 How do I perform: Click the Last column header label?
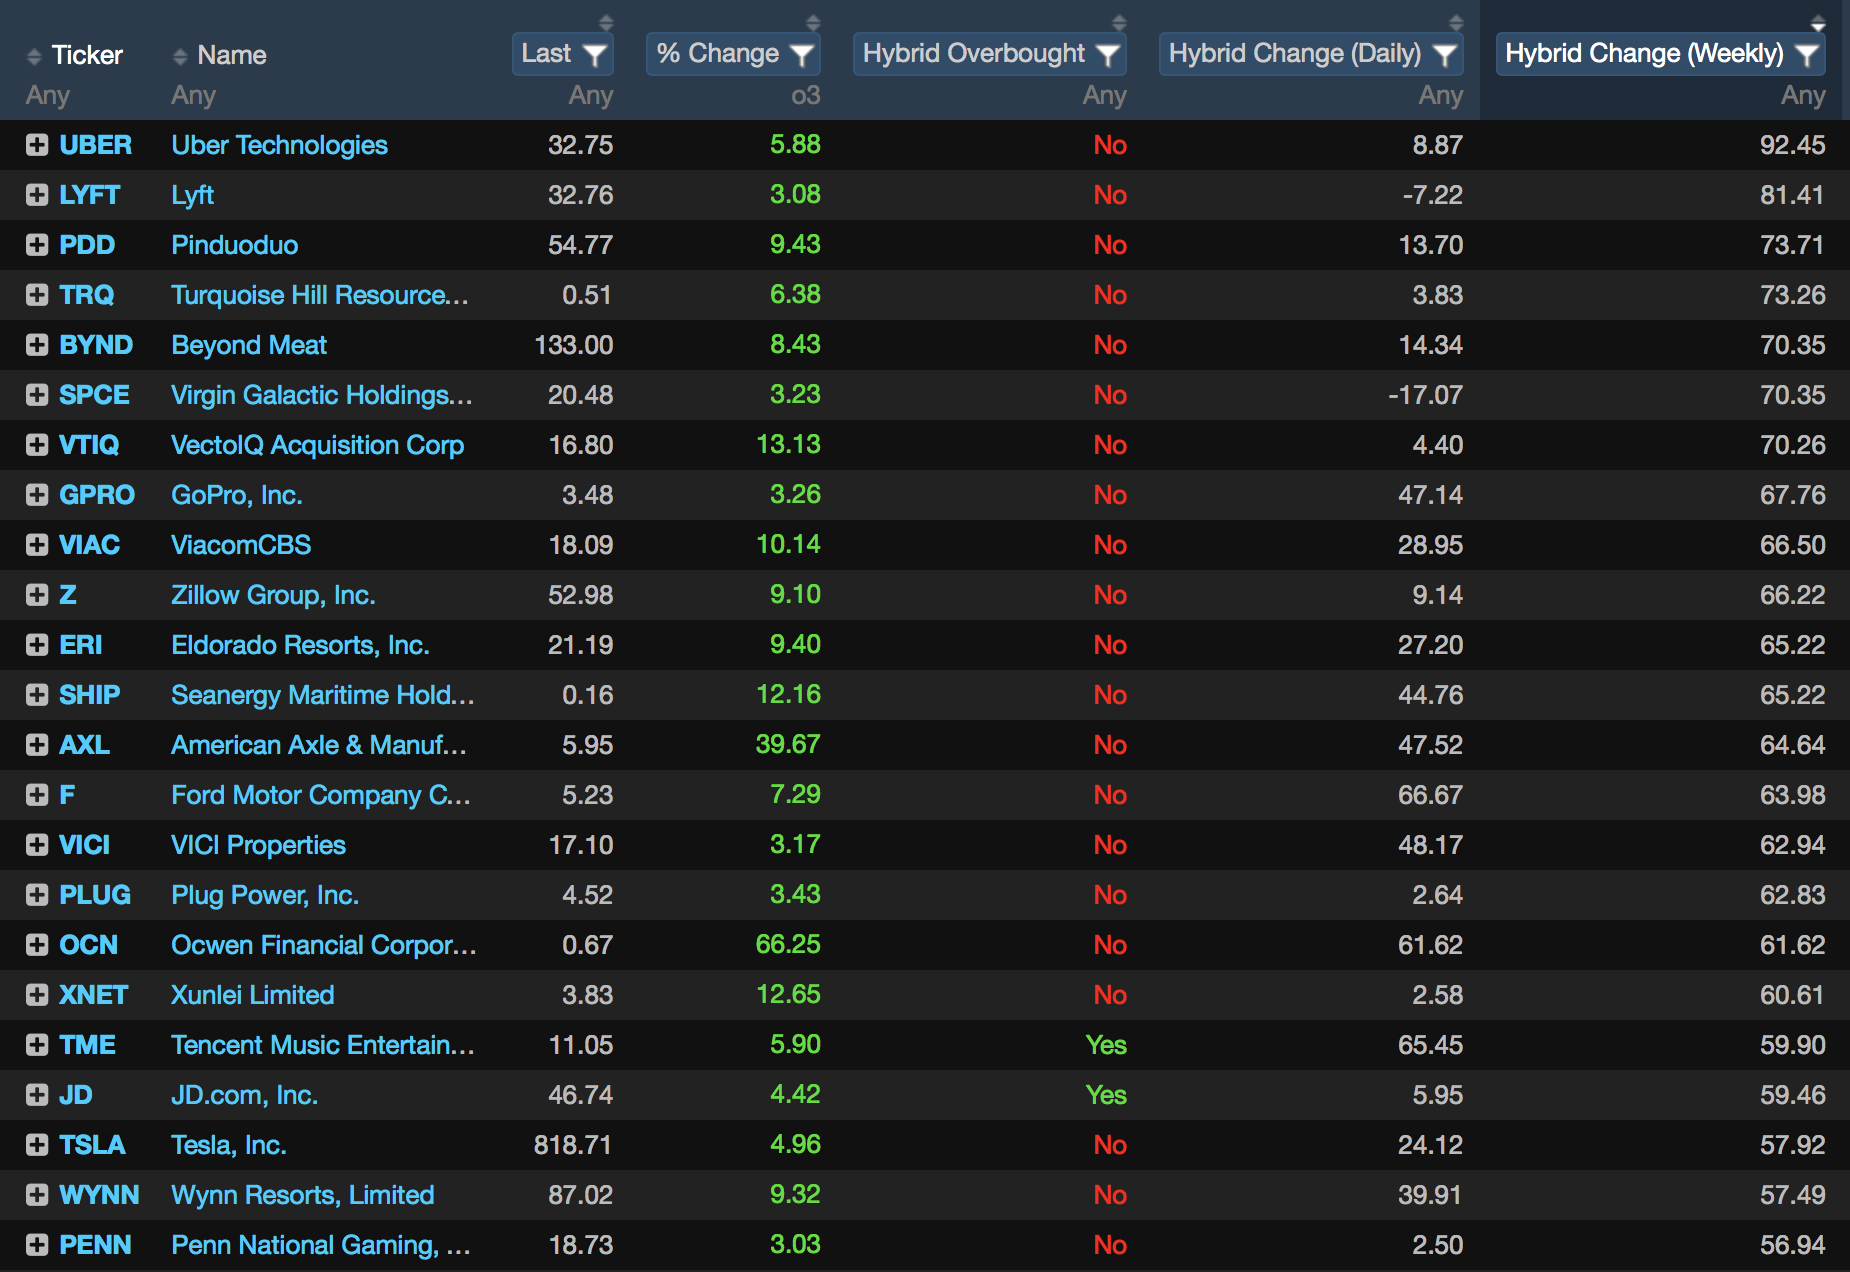click(x=546, y=53)
